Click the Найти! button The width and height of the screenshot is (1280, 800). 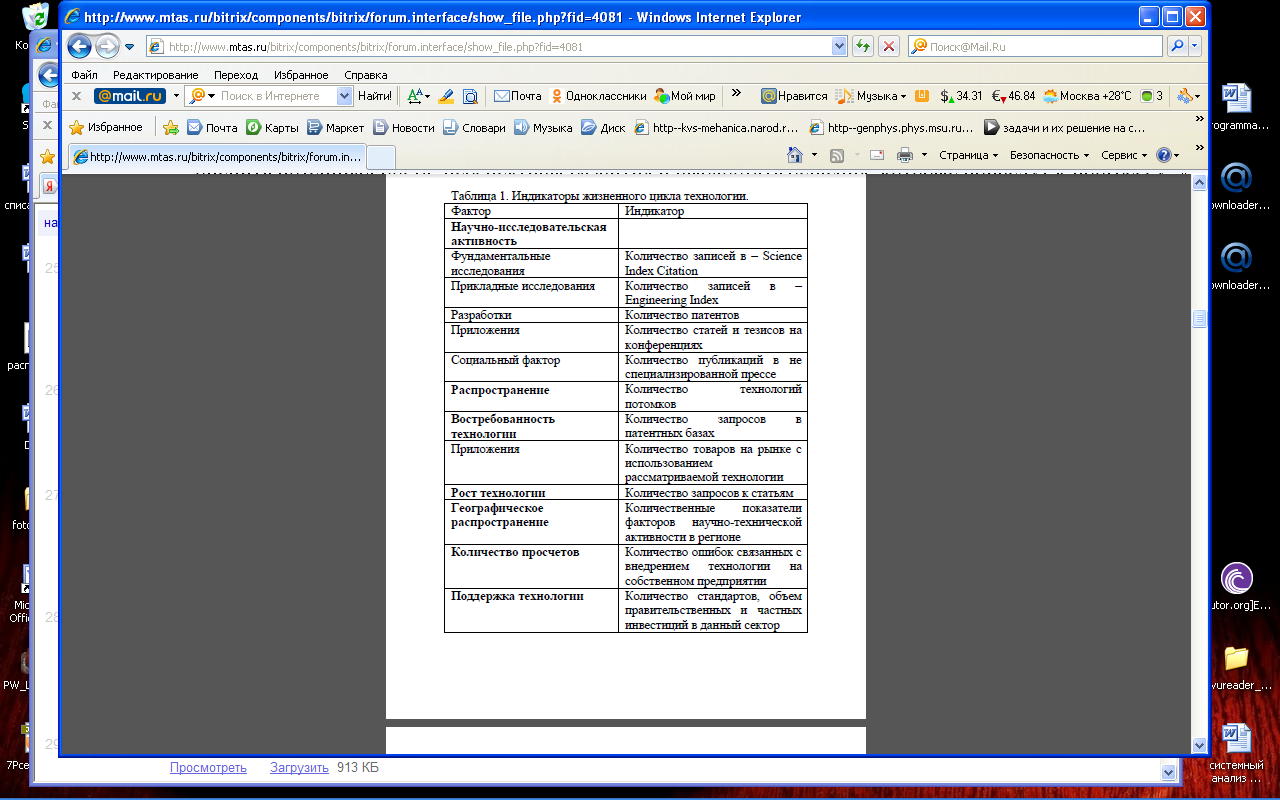pos(375,96)
